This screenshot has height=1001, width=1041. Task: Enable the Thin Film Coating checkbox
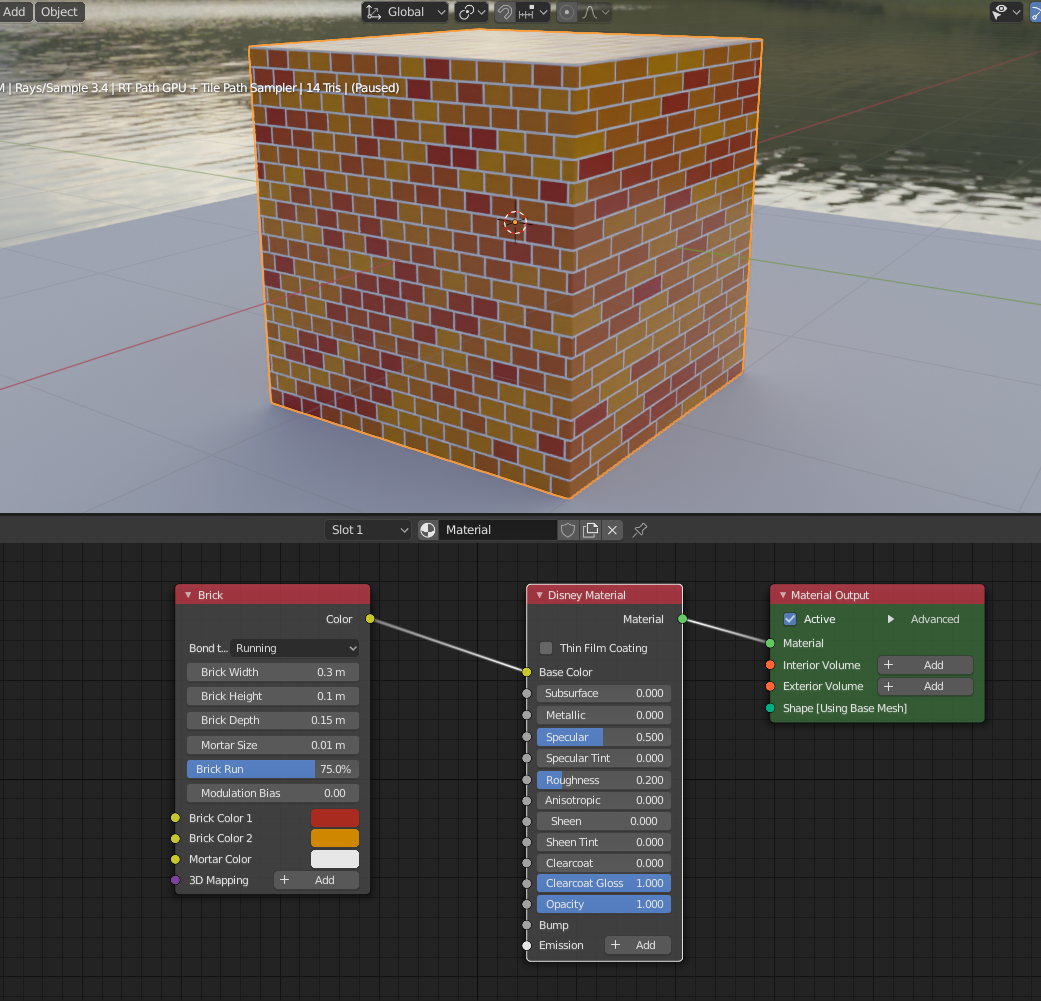tap(546, 648)
